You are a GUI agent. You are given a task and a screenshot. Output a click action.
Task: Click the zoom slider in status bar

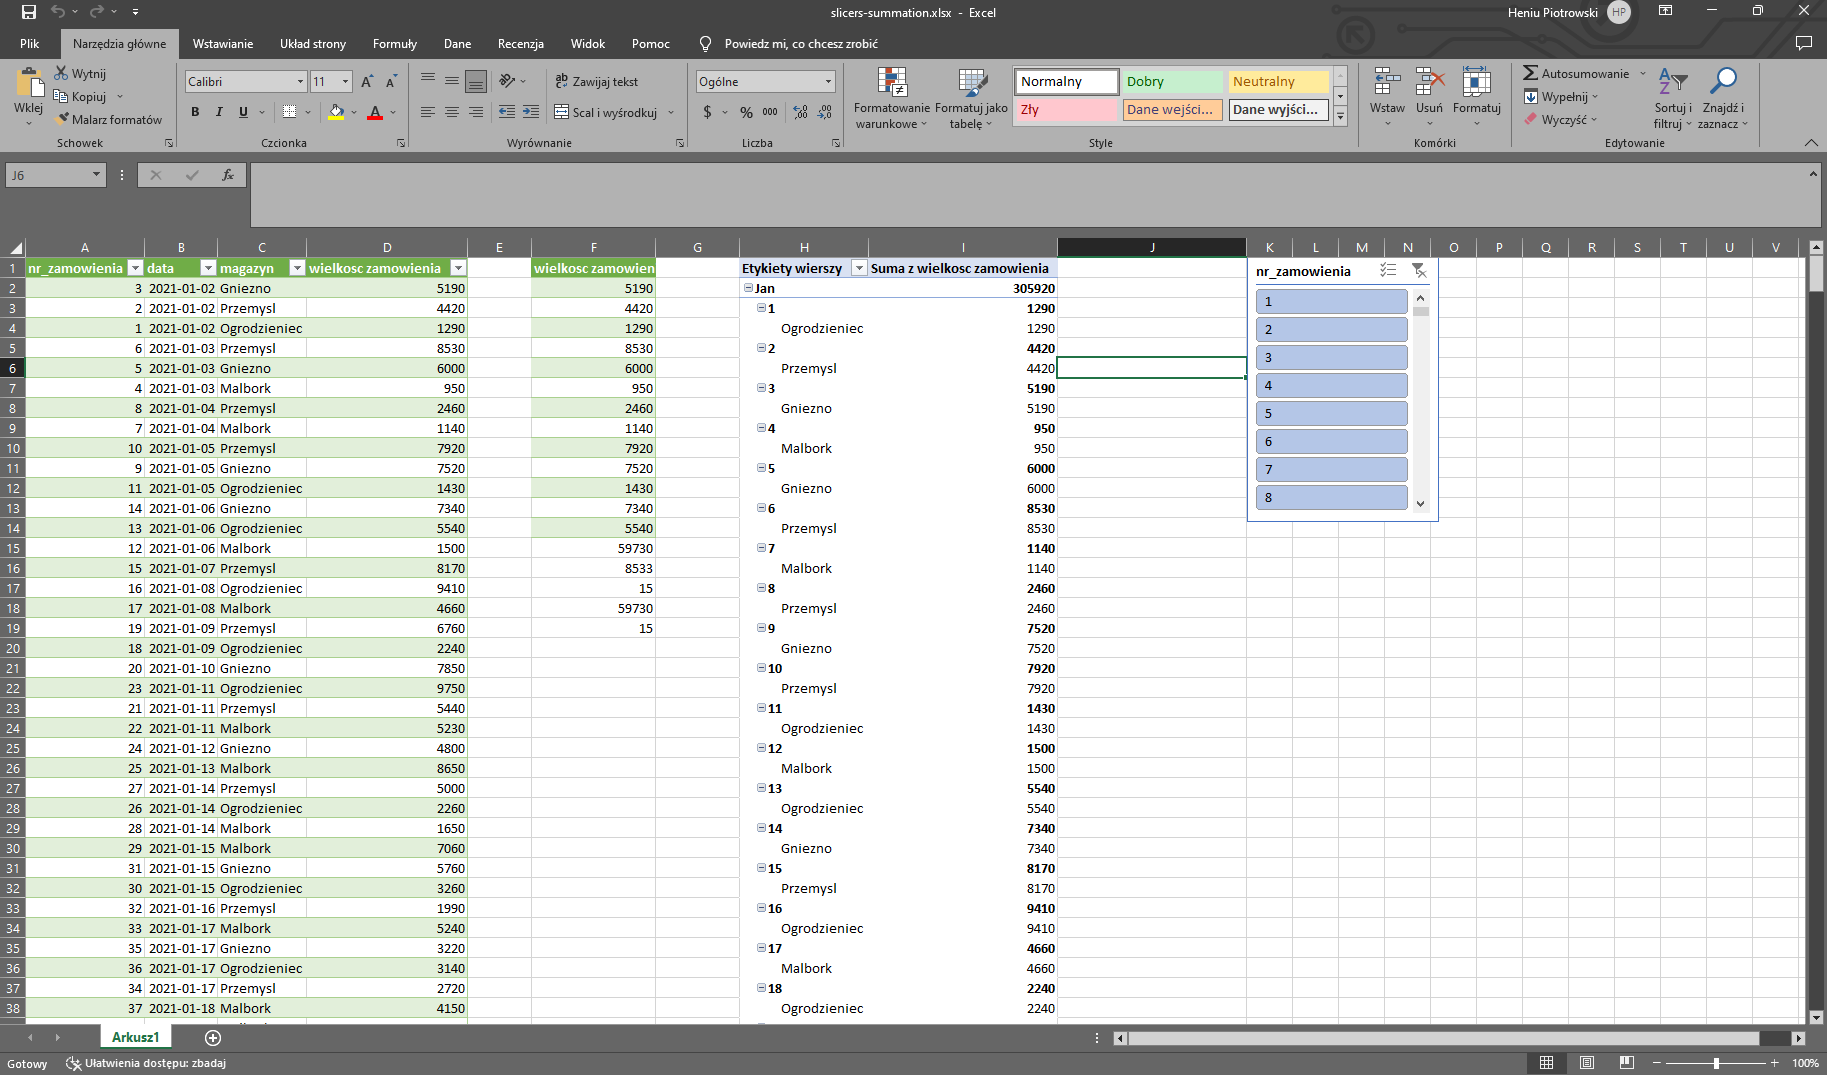[x=1716, y=1063]
